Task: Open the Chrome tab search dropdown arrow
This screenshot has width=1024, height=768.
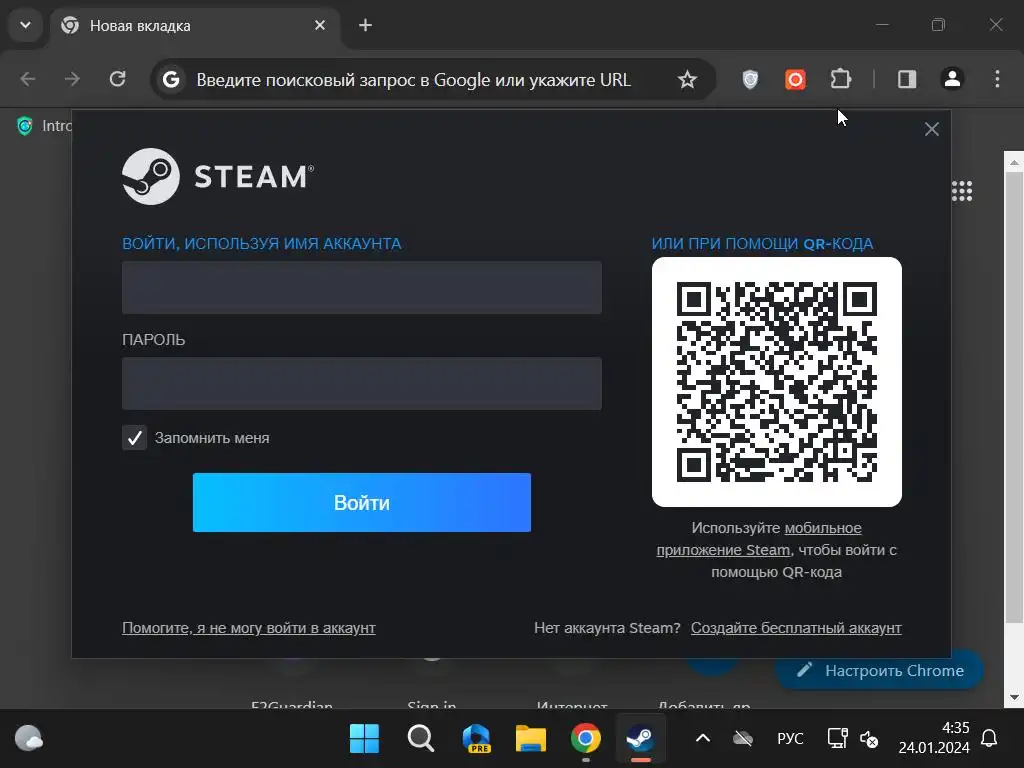Action: click(25, 25)
